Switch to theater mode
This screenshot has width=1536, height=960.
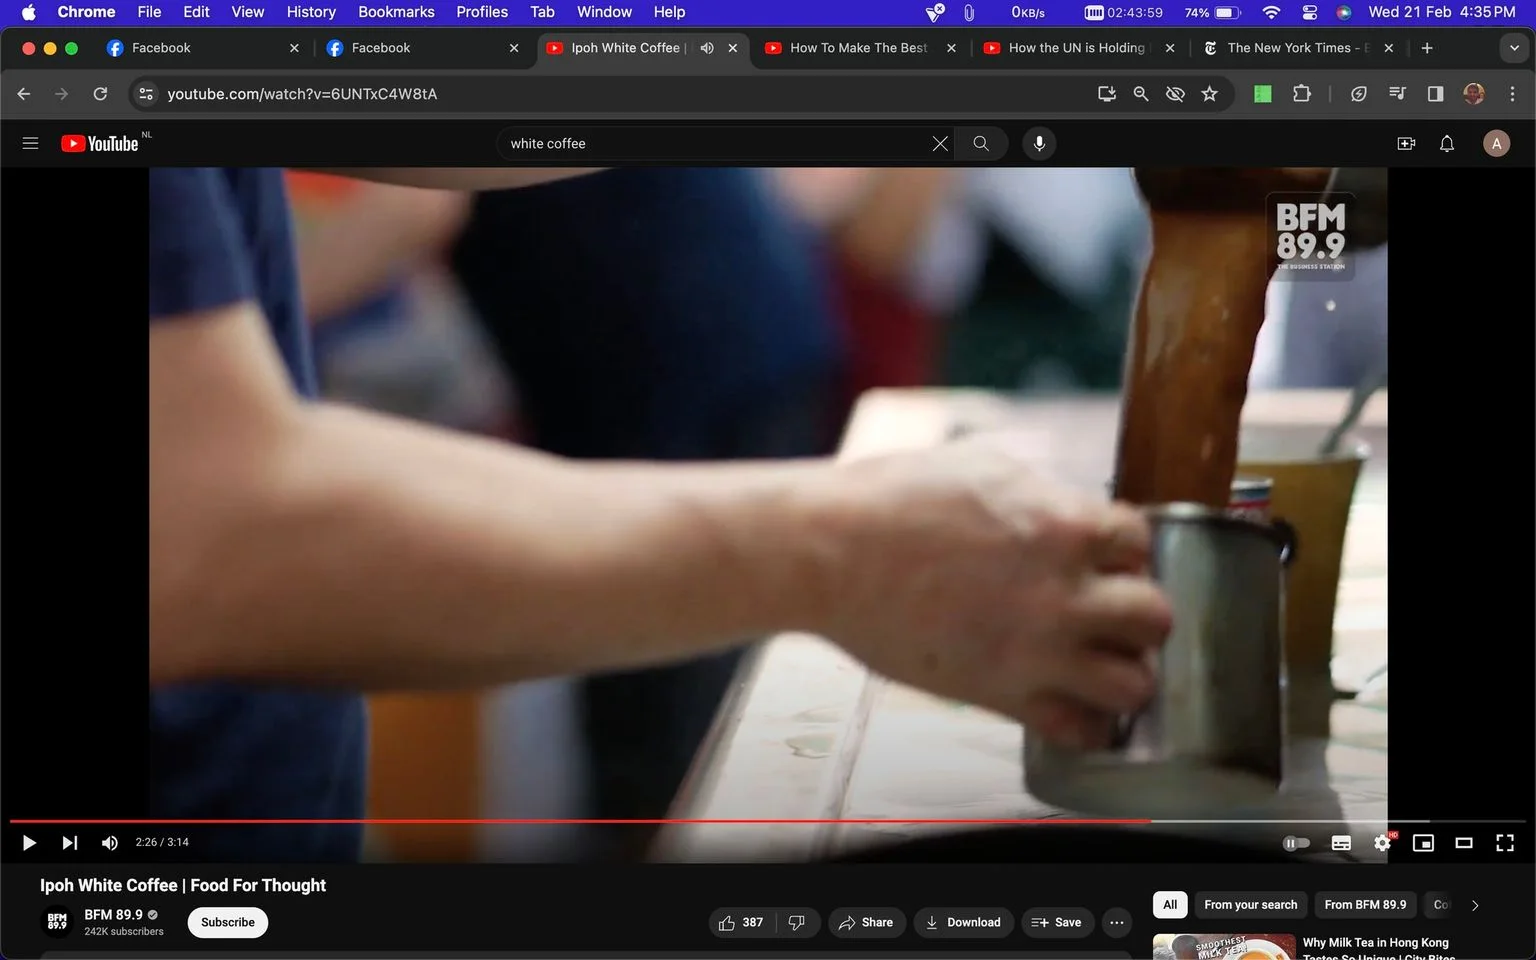(1463, 843)
